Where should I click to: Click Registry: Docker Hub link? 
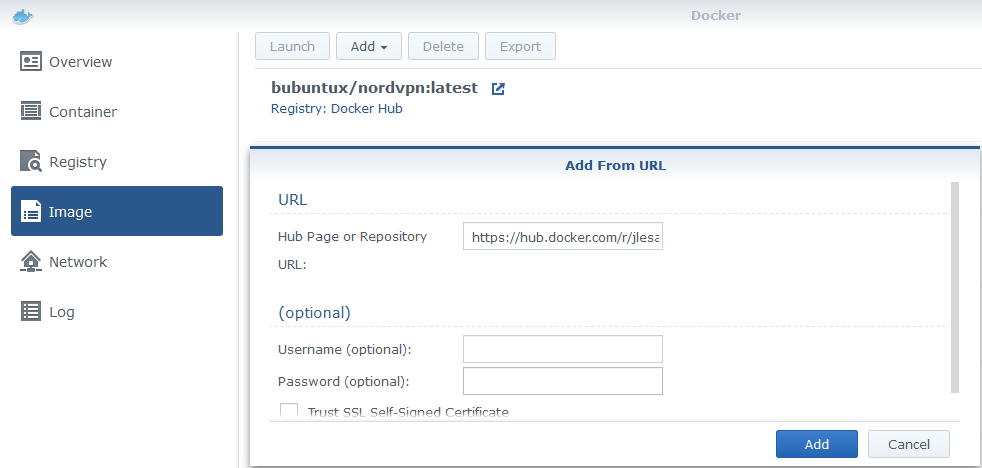pyautogui.click(x=336, y=108)
